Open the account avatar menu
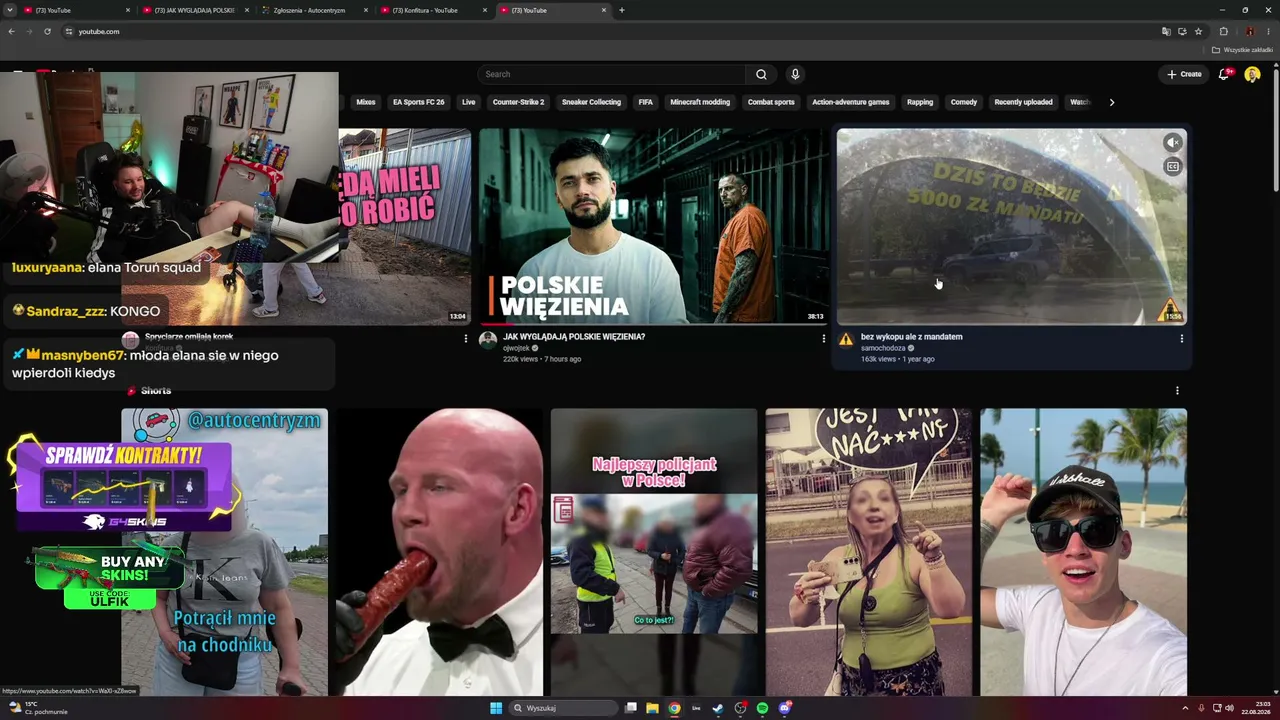 1252,74
